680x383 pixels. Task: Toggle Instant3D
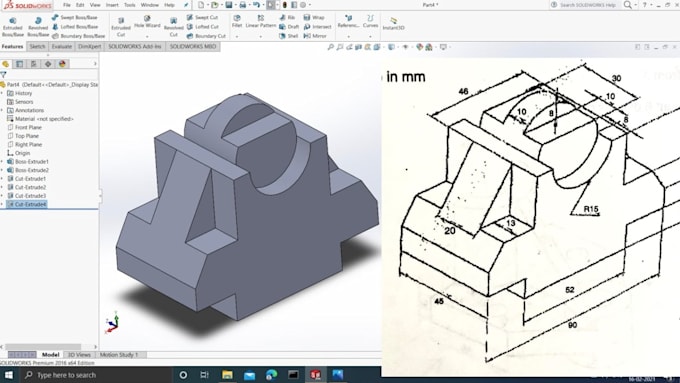point(393,24)
